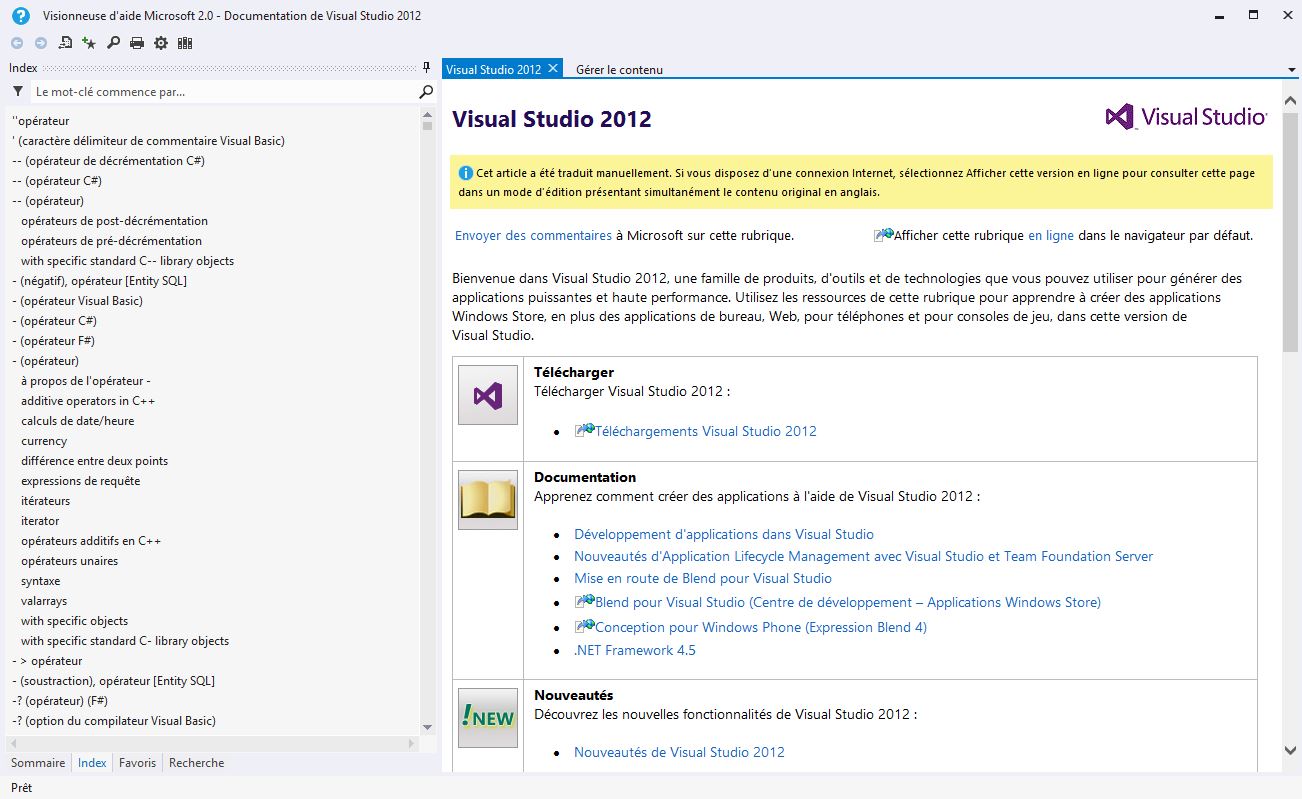Open the tab list dropdown arrow
This screenshot has height=799, width=1302.
point(1292,70)
